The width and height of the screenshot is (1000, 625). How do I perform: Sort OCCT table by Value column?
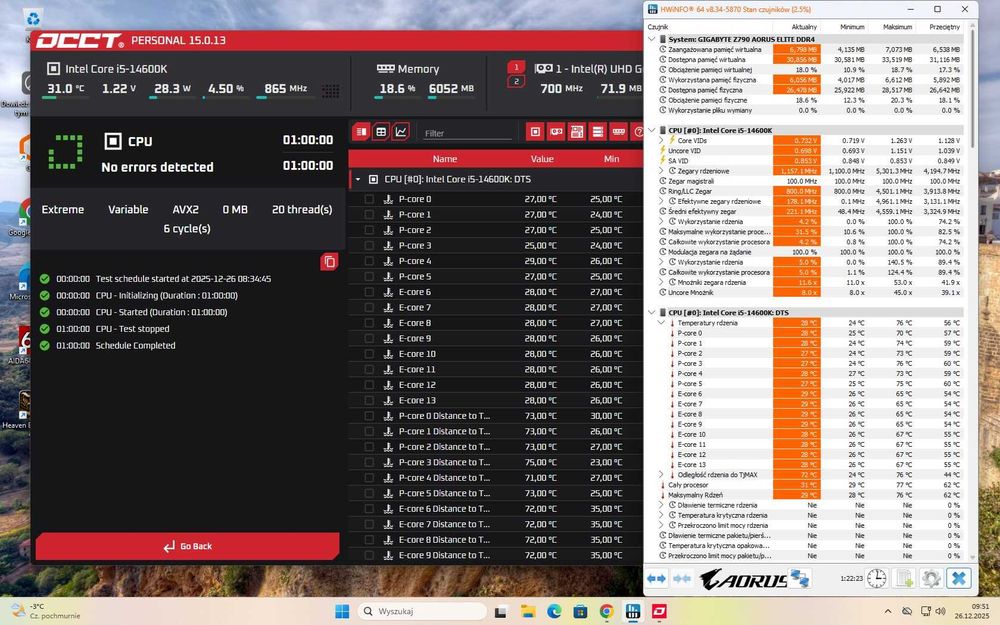[x=542, y=159]
